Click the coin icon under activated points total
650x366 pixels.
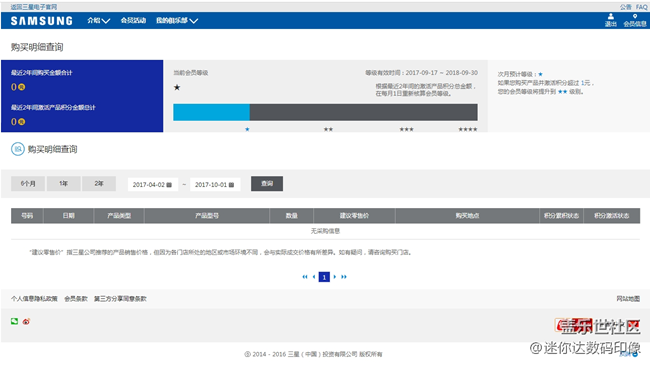coord(22,122)
